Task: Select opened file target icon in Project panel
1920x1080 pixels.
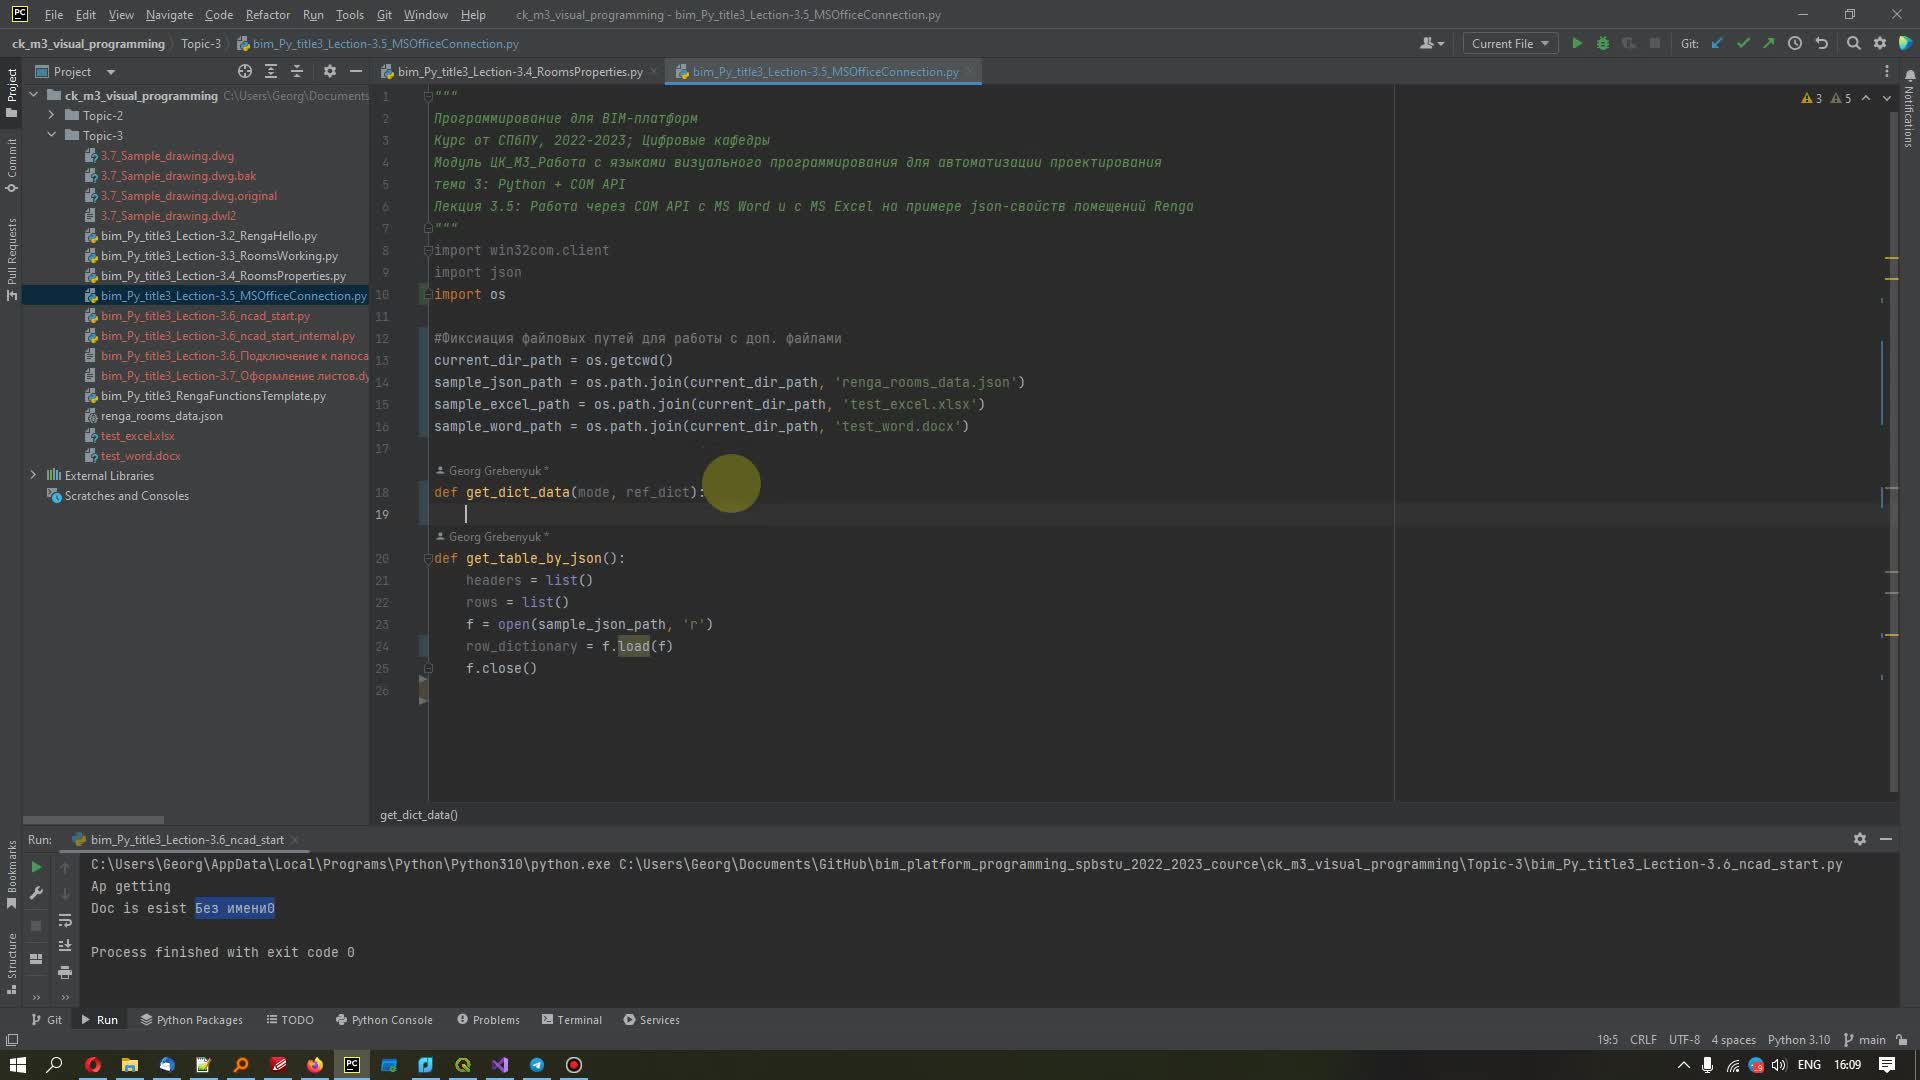Action: [245, 71]
